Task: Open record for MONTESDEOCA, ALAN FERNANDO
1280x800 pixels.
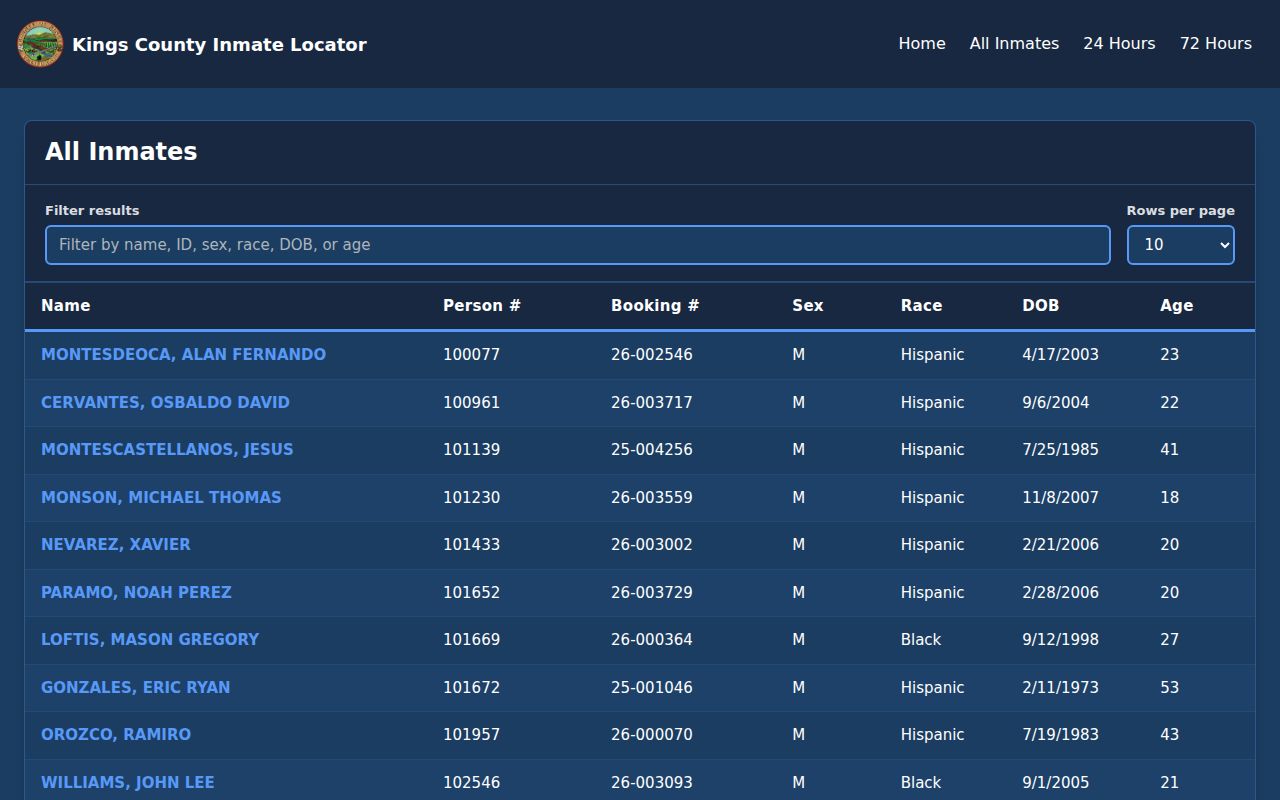Action: (183, 355)
